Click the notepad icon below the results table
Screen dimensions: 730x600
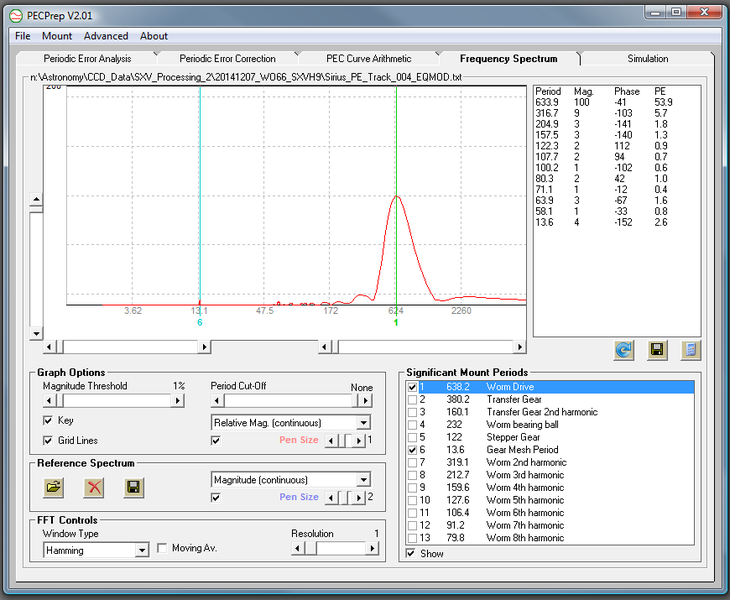point(690,350)
